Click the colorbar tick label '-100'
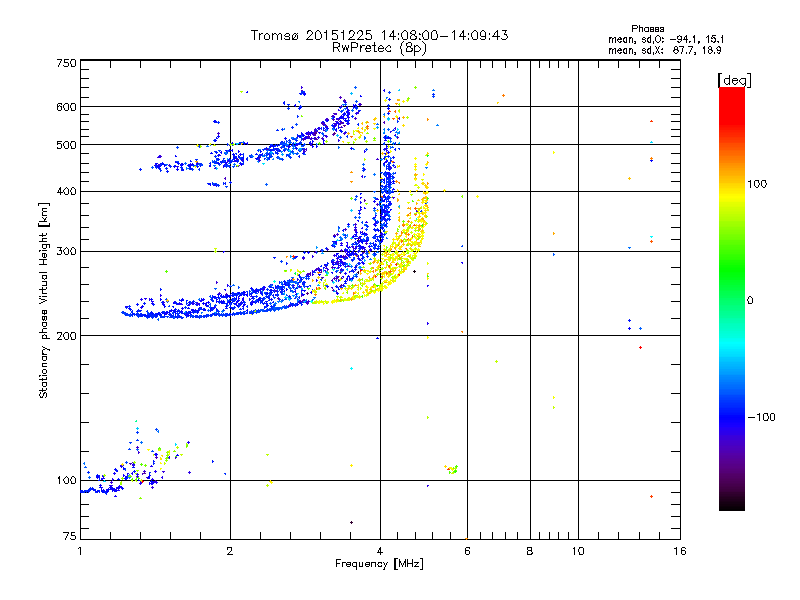 pyautogui.click(x=762, y=417)
